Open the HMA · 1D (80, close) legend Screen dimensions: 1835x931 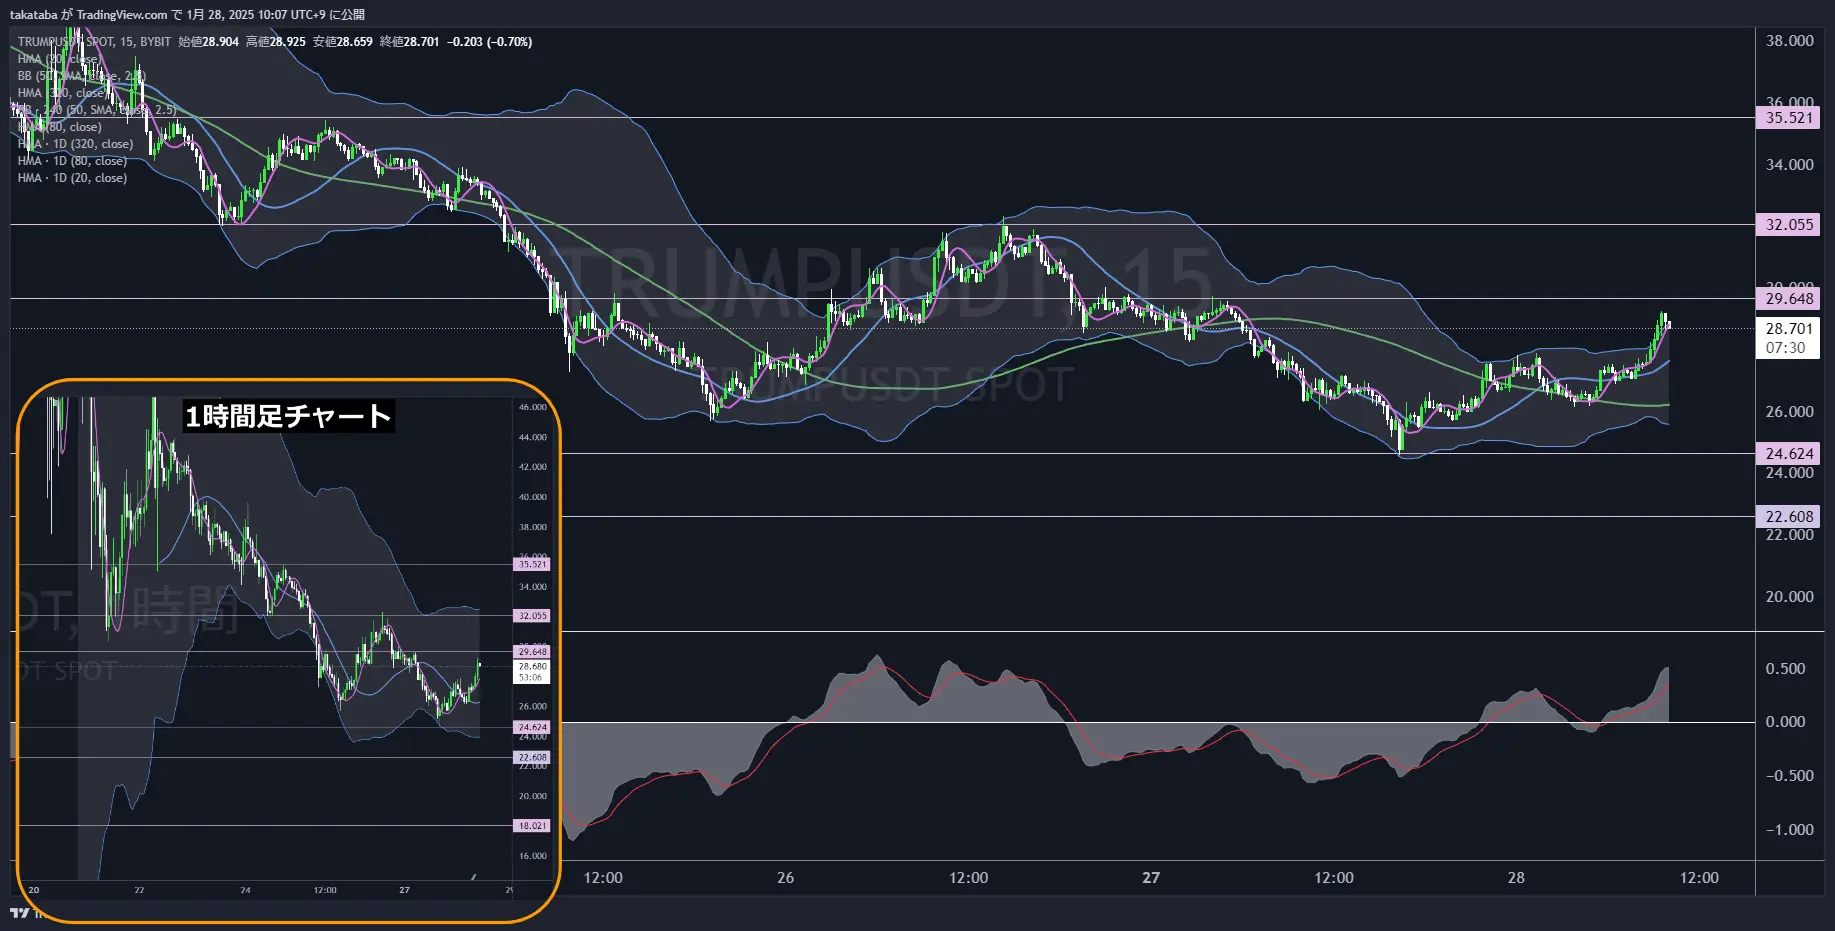click(x=72, y=161)
